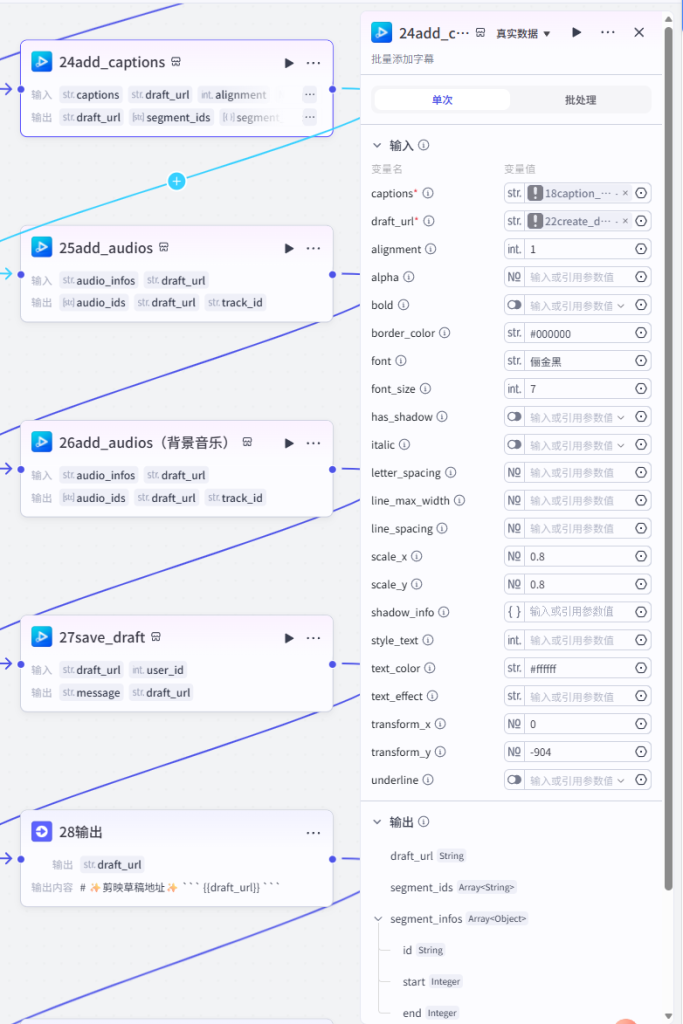Collapse the segment_infos output tree
The image size is (683, 1024).
[378, 919]
